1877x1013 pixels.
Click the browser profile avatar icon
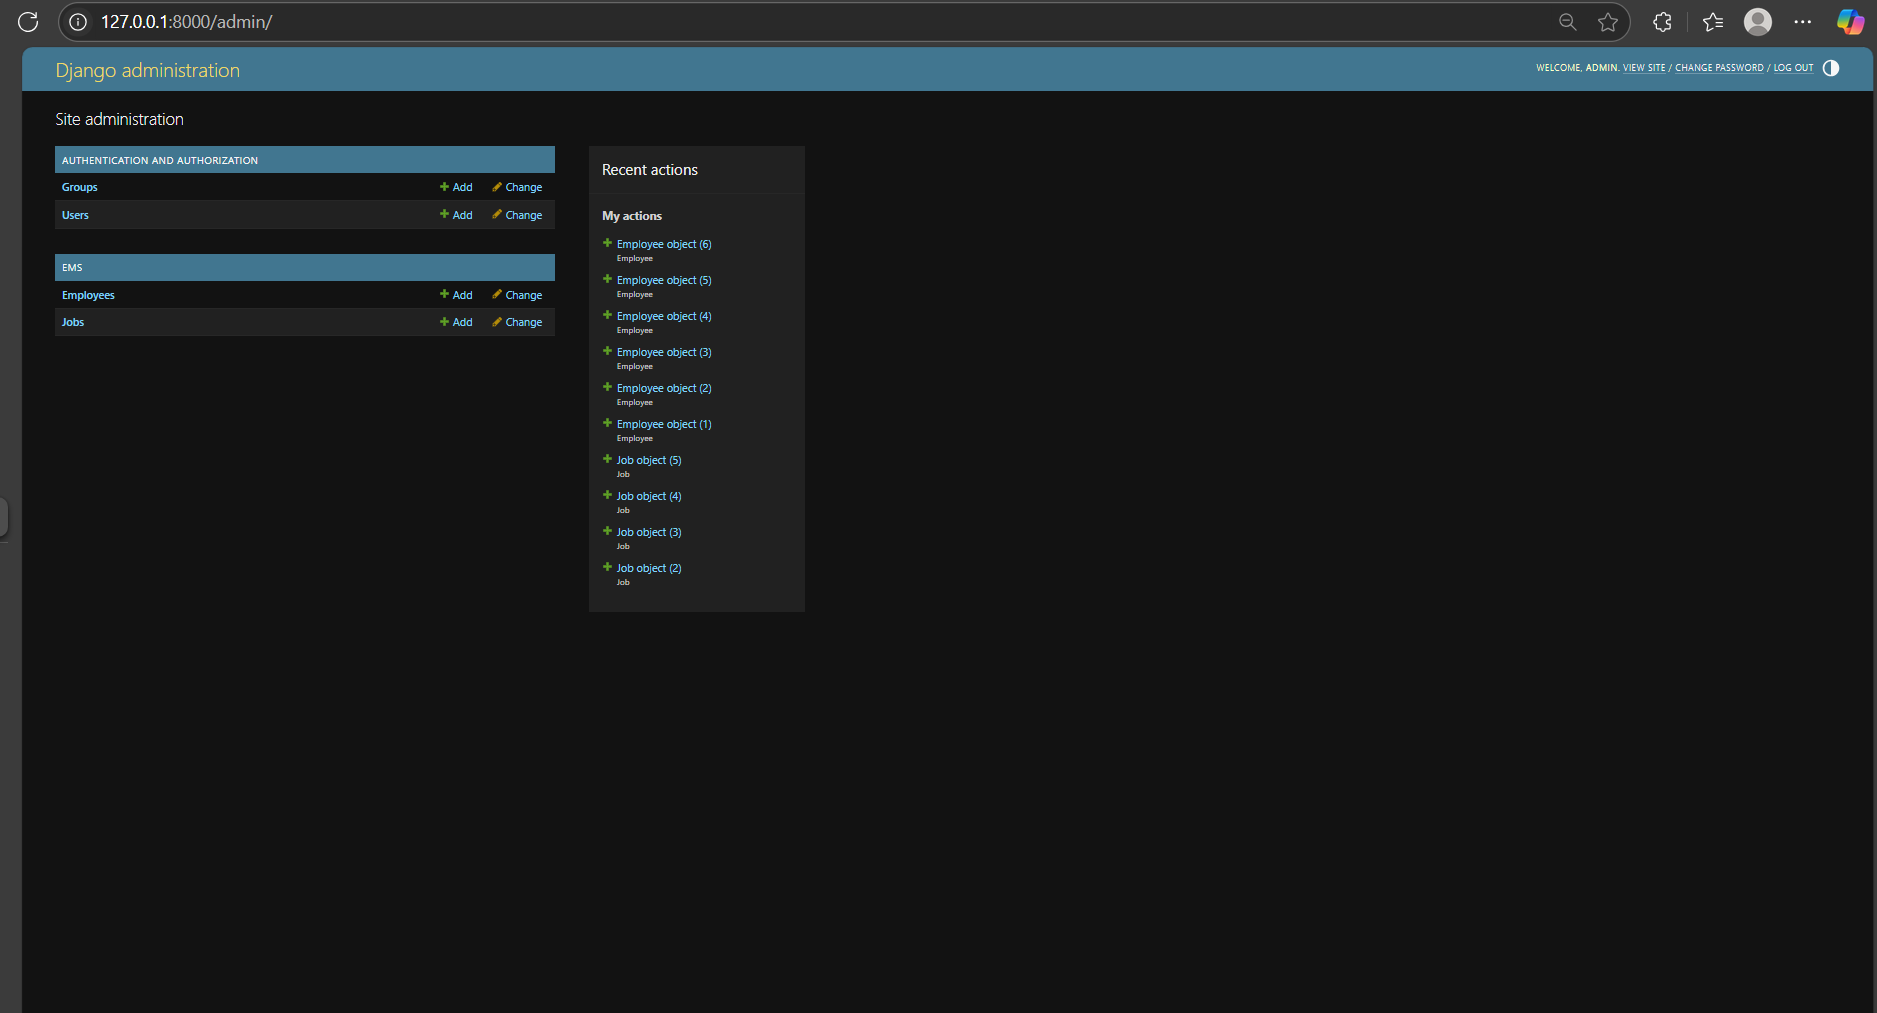[1758, 21]
